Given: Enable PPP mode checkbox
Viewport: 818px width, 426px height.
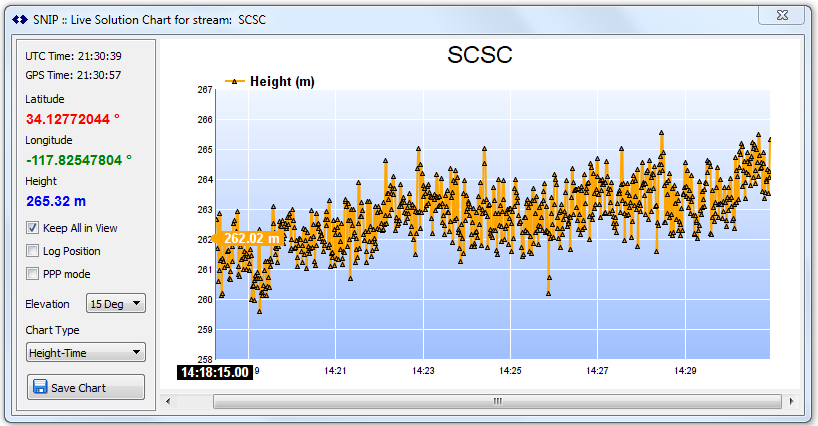Looking at the screenshot, I should tap(33, 274).
